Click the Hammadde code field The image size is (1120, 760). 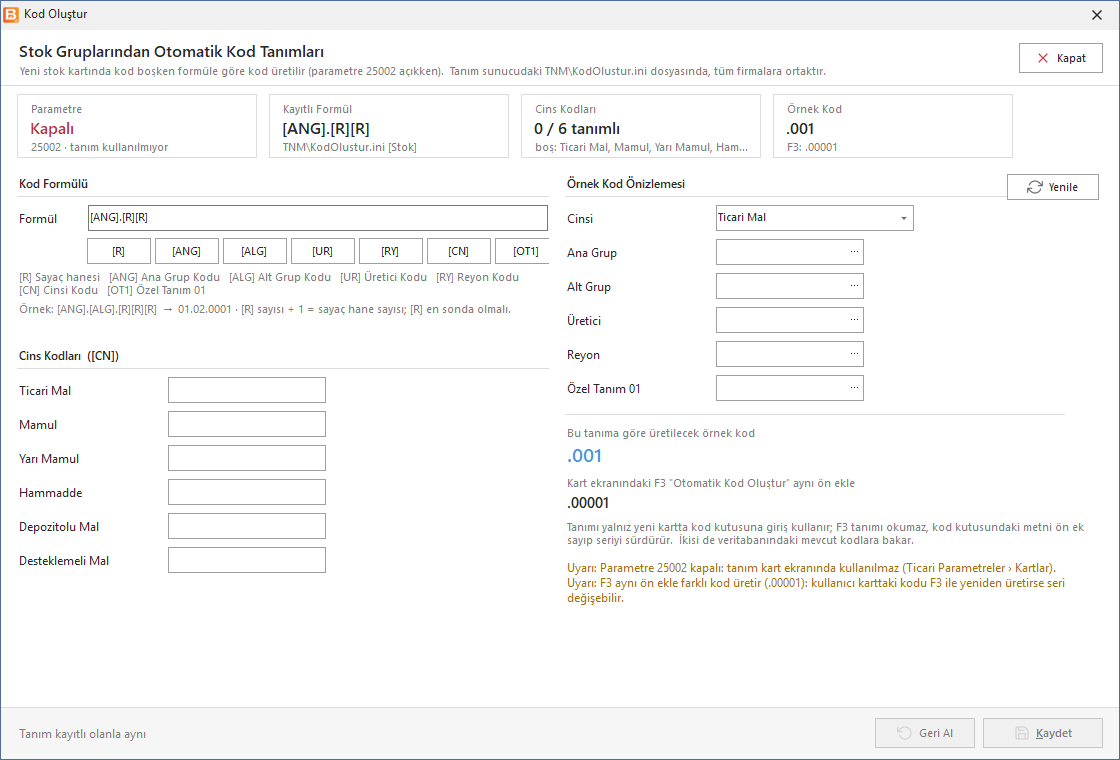pos(247,492)
